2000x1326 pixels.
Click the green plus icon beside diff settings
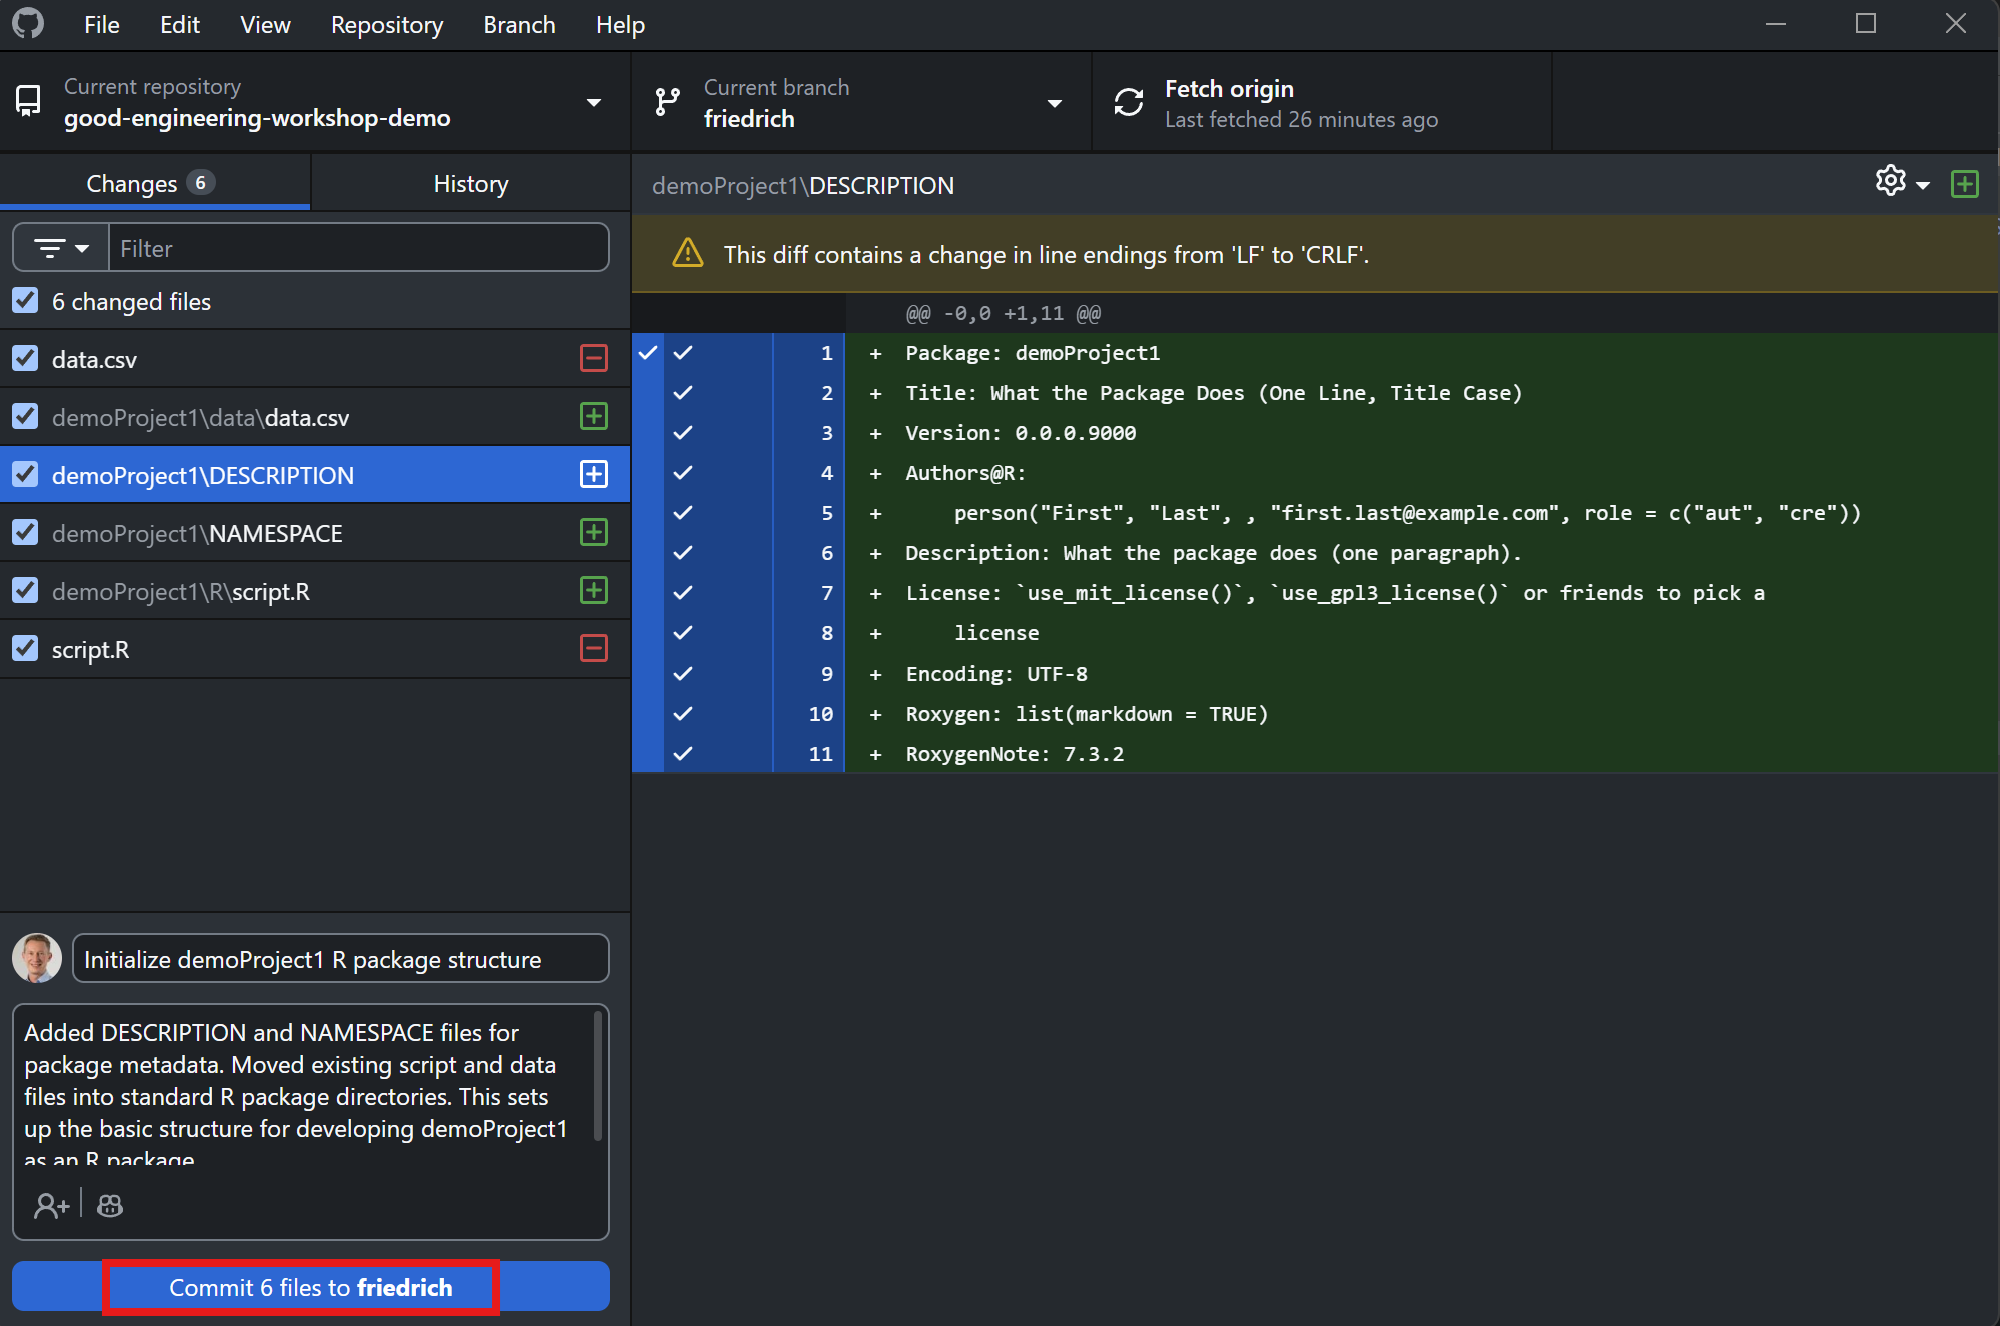1964,184
